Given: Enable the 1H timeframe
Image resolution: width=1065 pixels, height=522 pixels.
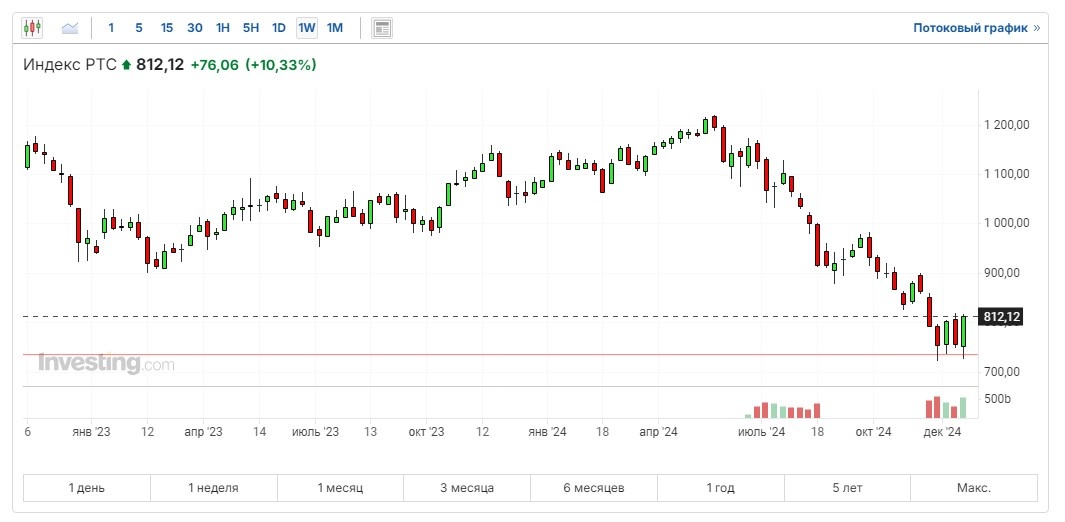Looking at the screenshot, I should pos(223,28).
